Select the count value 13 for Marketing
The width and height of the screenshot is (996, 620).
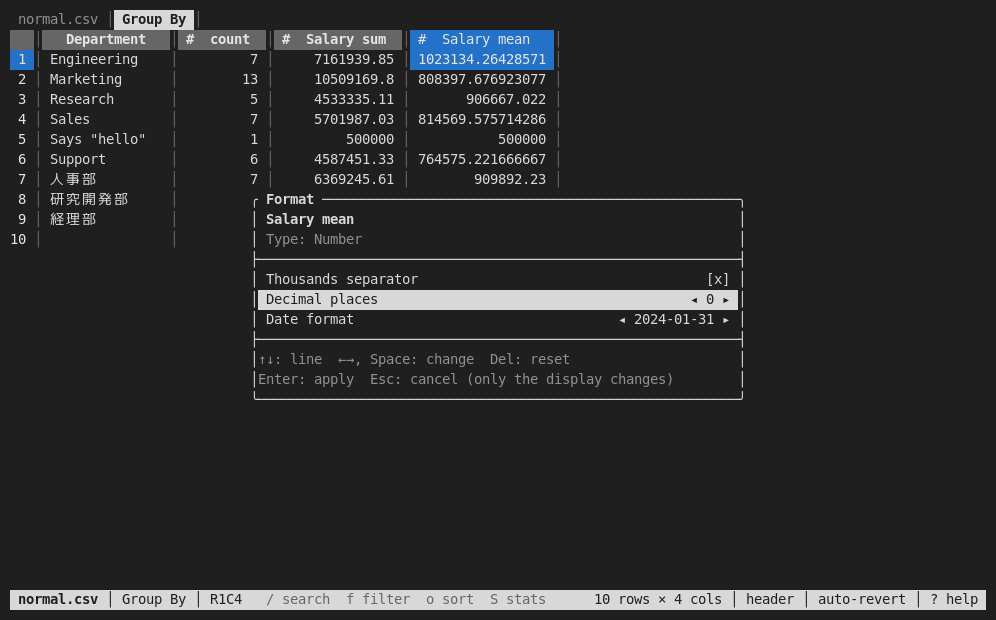click(x=250, y=79)
